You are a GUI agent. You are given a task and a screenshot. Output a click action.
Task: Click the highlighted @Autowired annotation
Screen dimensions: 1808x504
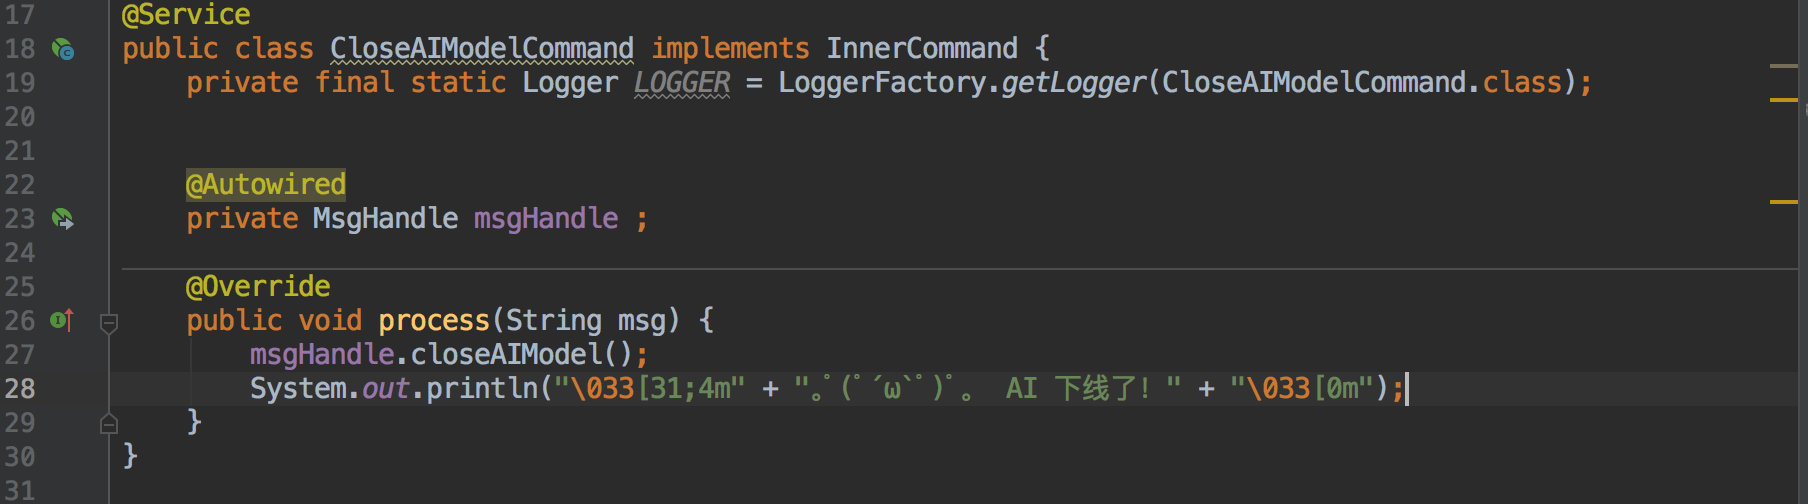[x=265, y=185]
